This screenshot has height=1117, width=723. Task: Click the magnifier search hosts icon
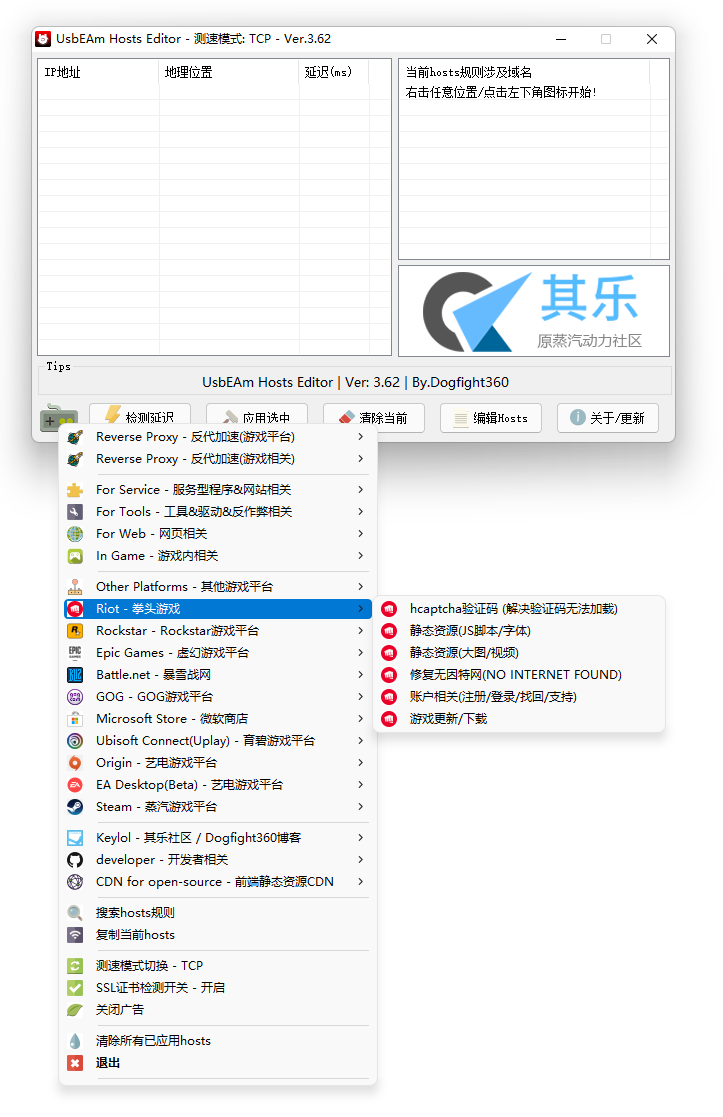75,913
